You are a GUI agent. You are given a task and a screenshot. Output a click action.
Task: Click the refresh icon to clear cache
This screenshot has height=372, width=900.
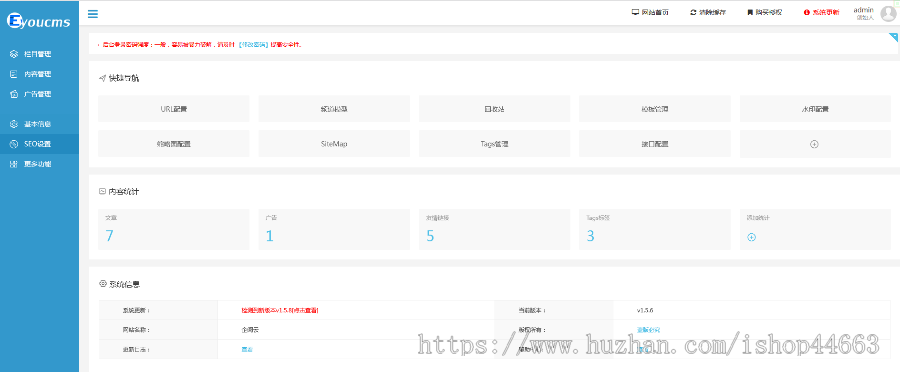pyautogui.click(x=693, y=12)
